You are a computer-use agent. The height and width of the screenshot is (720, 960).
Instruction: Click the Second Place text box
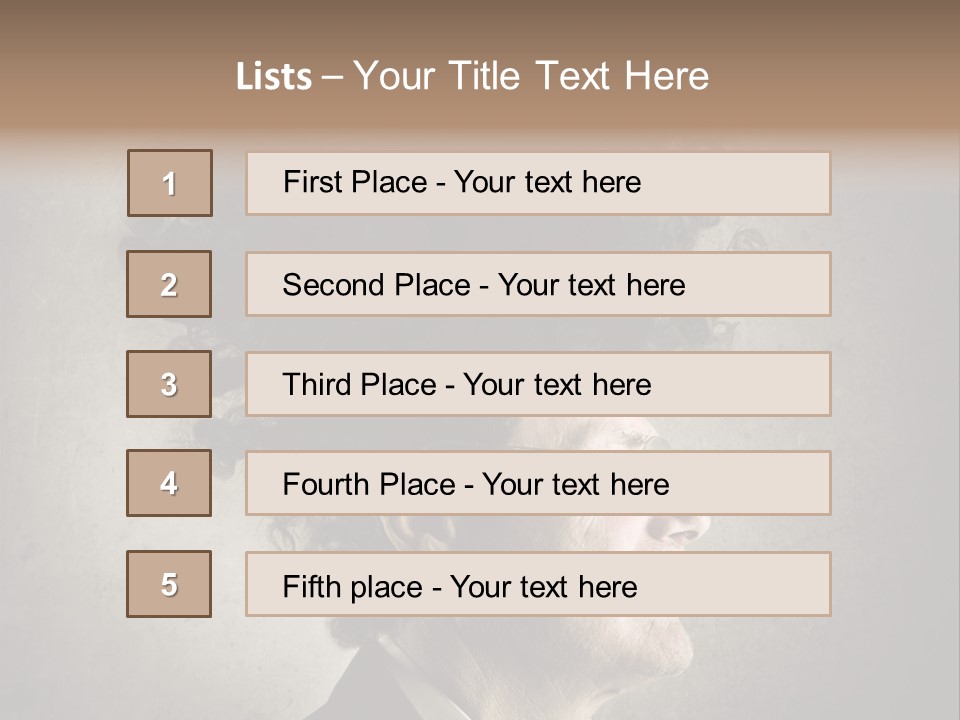tap(538, 284)
